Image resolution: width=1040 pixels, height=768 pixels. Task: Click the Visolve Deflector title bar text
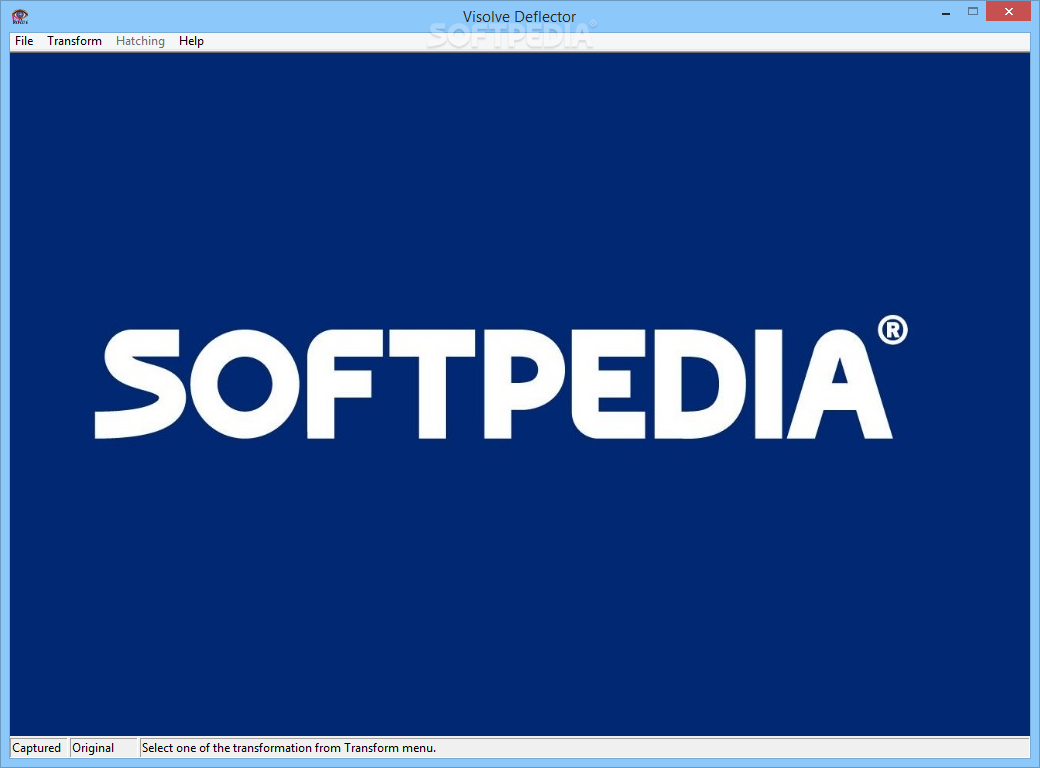(x=519, y=17)
